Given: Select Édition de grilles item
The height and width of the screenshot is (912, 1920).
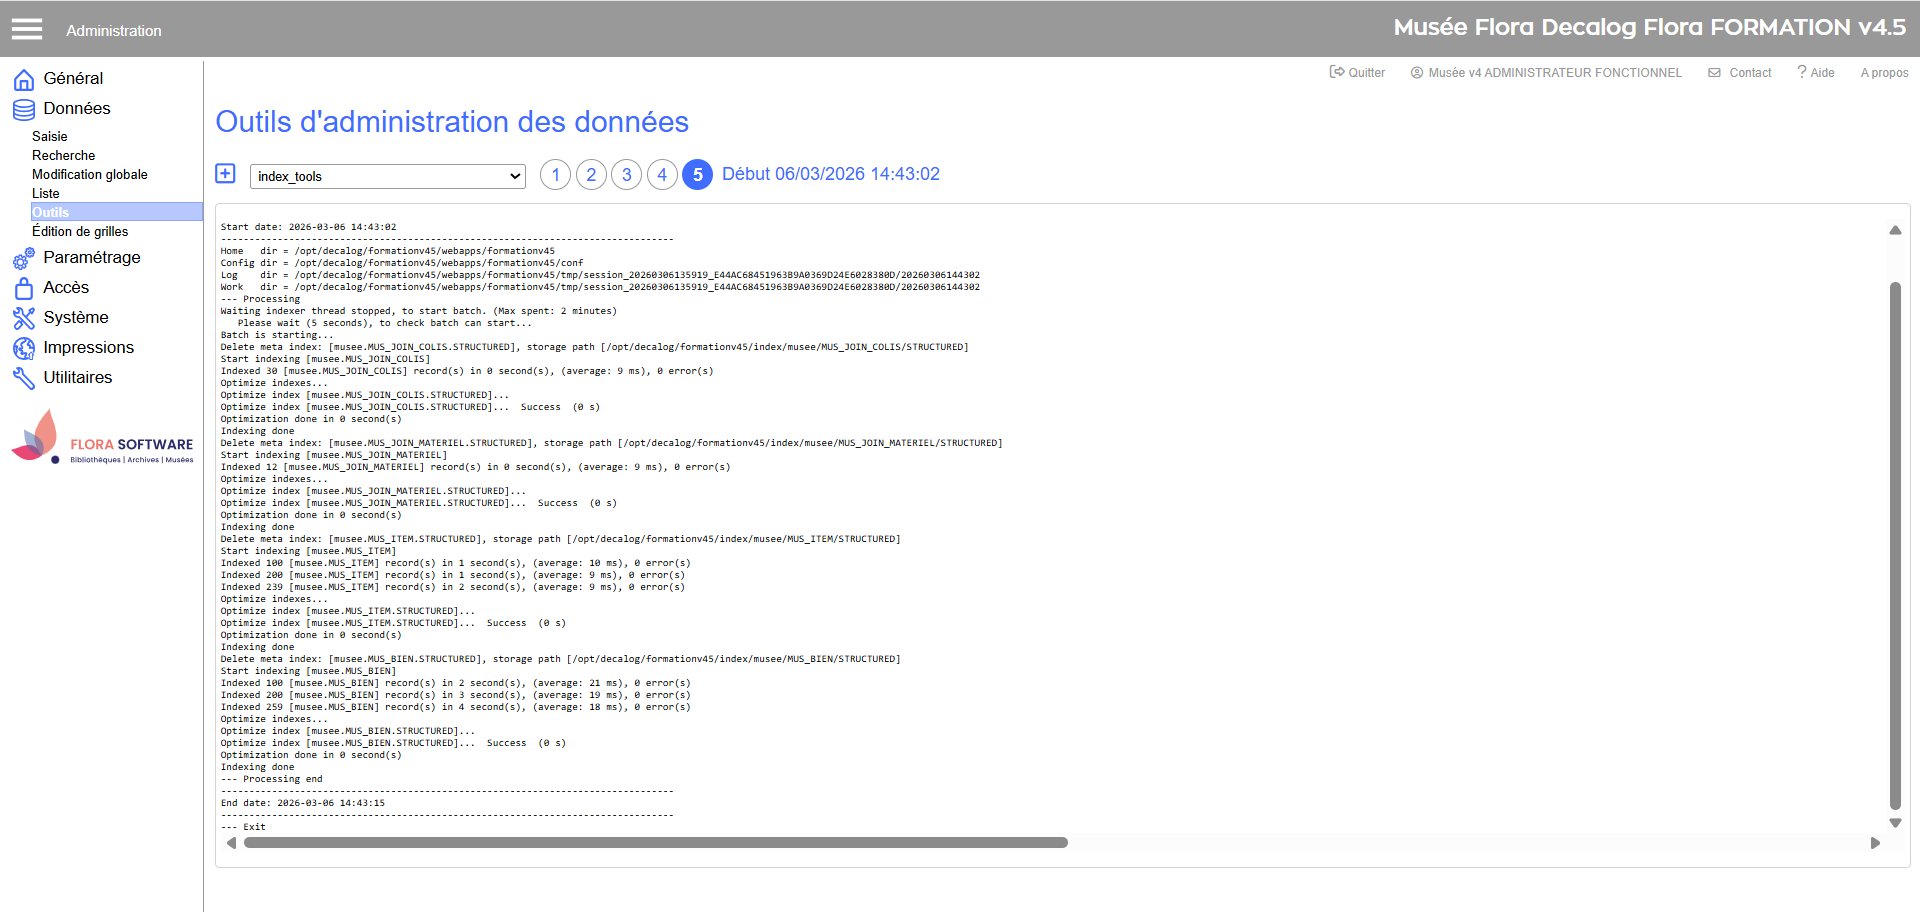Looking at the screenshot, I should pyautogui.click(x=80, y=232).
